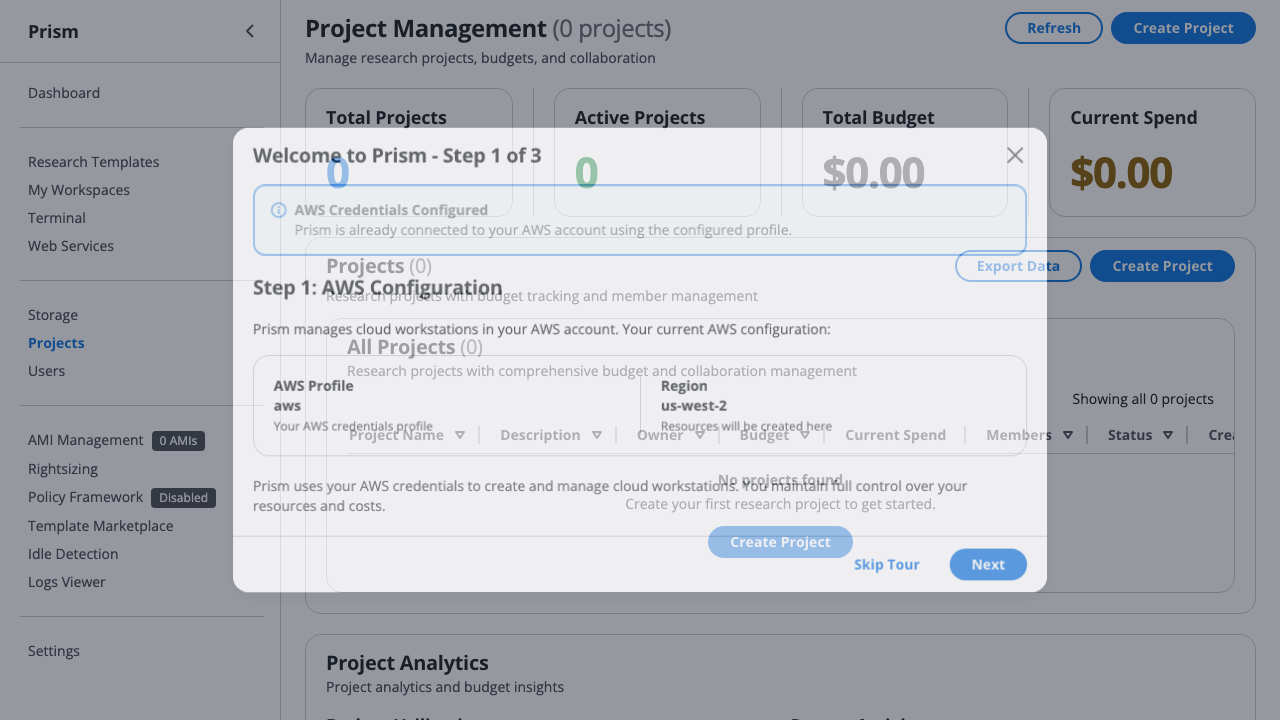Open Web Services
This screenshot has height=720, width=1280.
click(x=71, y=246)
